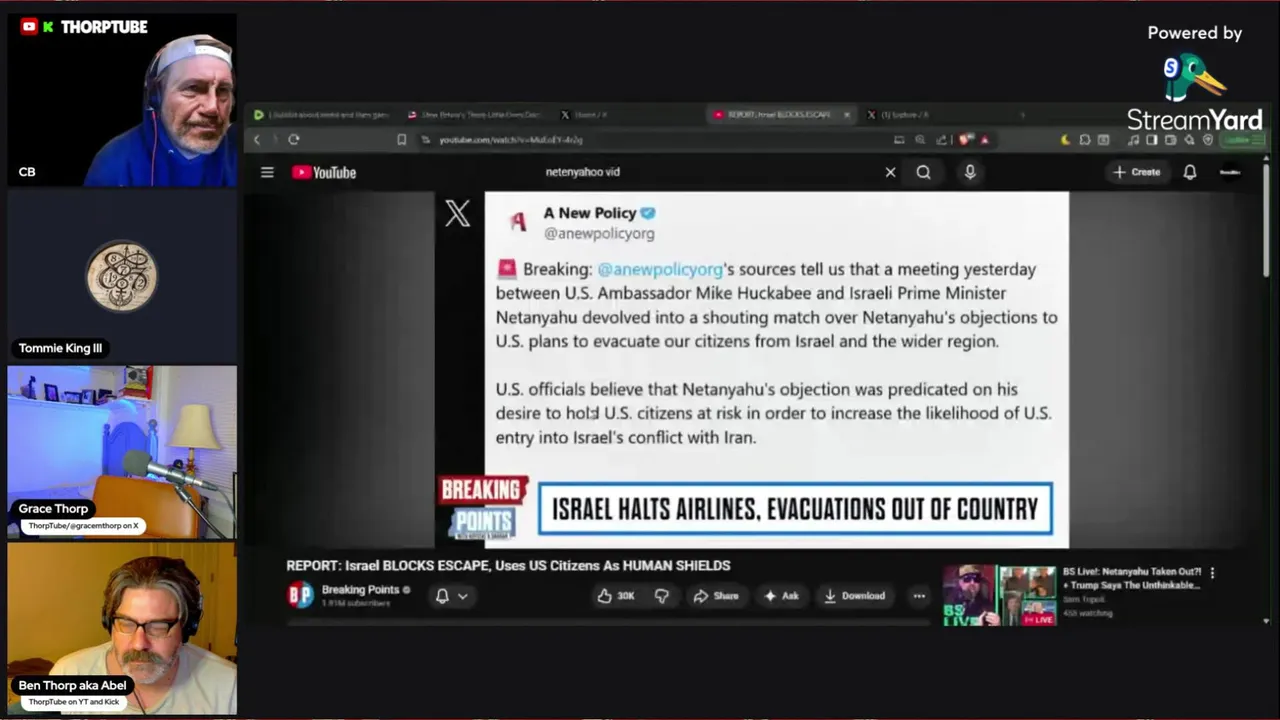
Task: Open the Breaking Points channel avatar
Action: 300,595
